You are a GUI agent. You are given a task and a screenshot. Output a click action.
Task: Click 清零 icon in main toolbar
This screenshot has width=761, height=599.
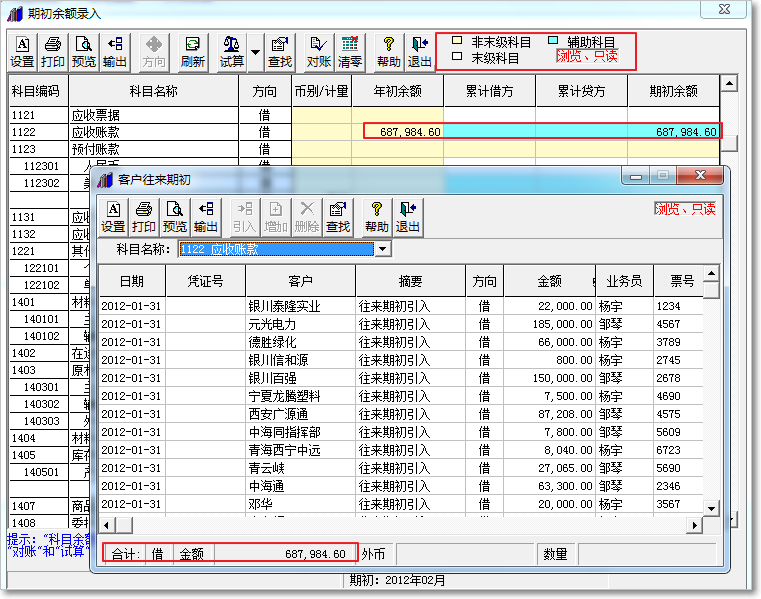(349, 52)
